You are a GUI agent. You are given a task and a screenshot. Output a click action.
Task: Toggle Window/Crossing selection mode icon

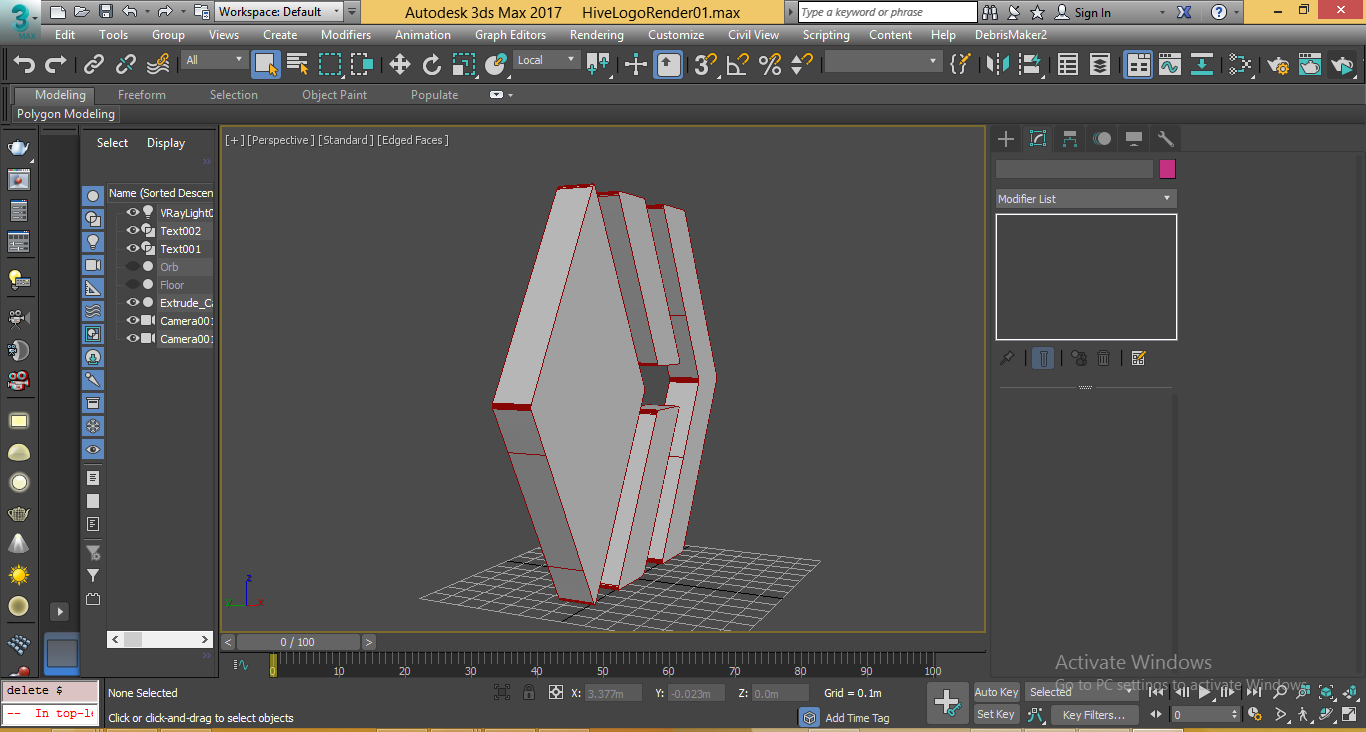pos(362,65)
